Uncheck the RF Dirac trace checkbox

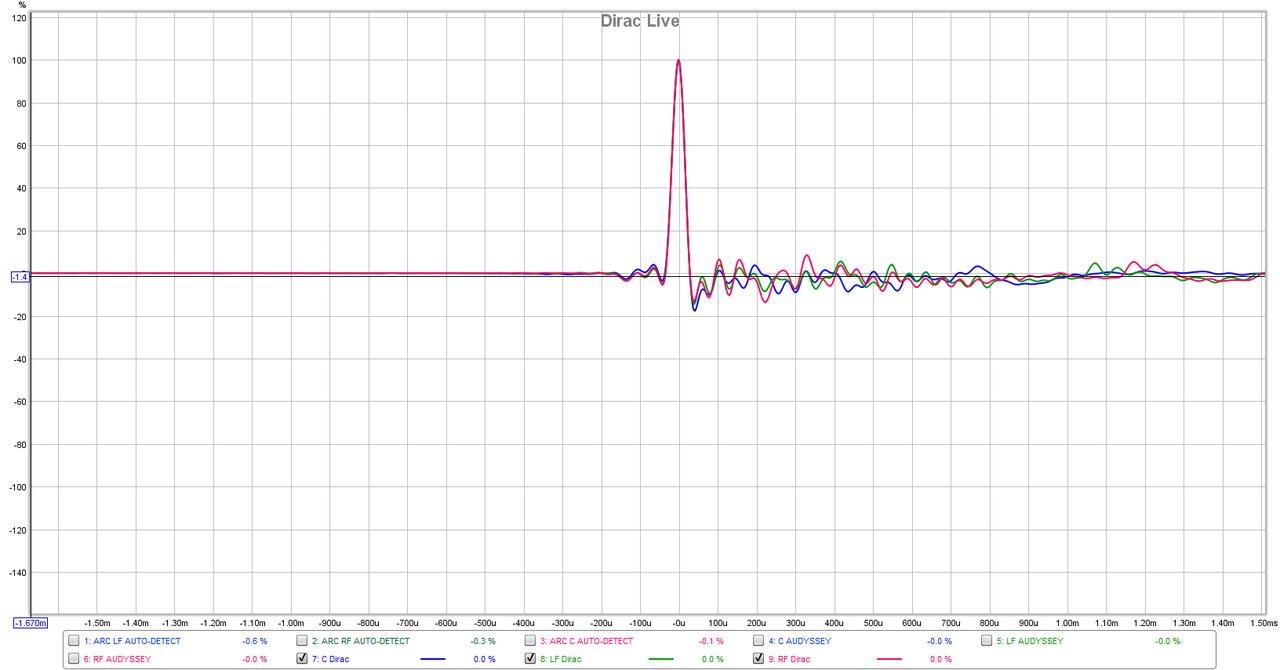(x=758, y=659)
